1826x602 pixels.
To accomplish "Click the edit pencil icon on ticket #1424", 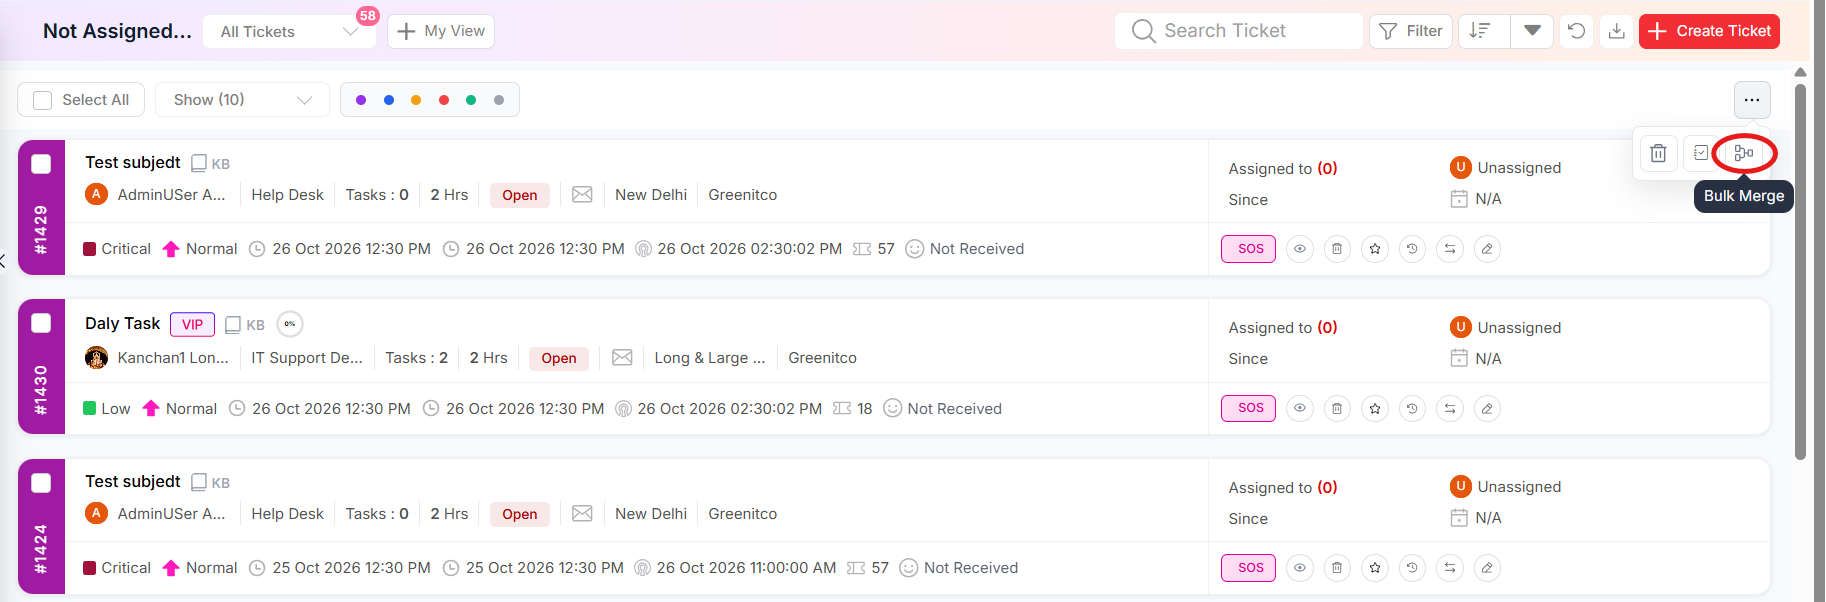I will 1487,568.
